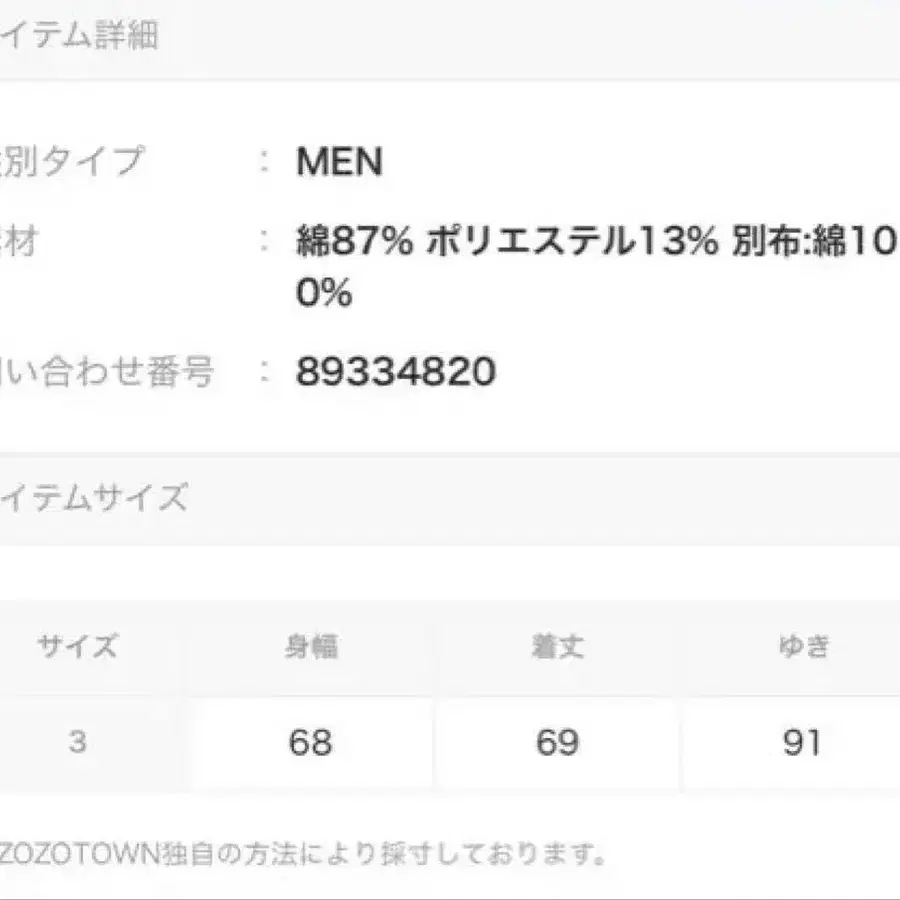Select the ゆき column header
900x900 pixels.
(803, 646)
